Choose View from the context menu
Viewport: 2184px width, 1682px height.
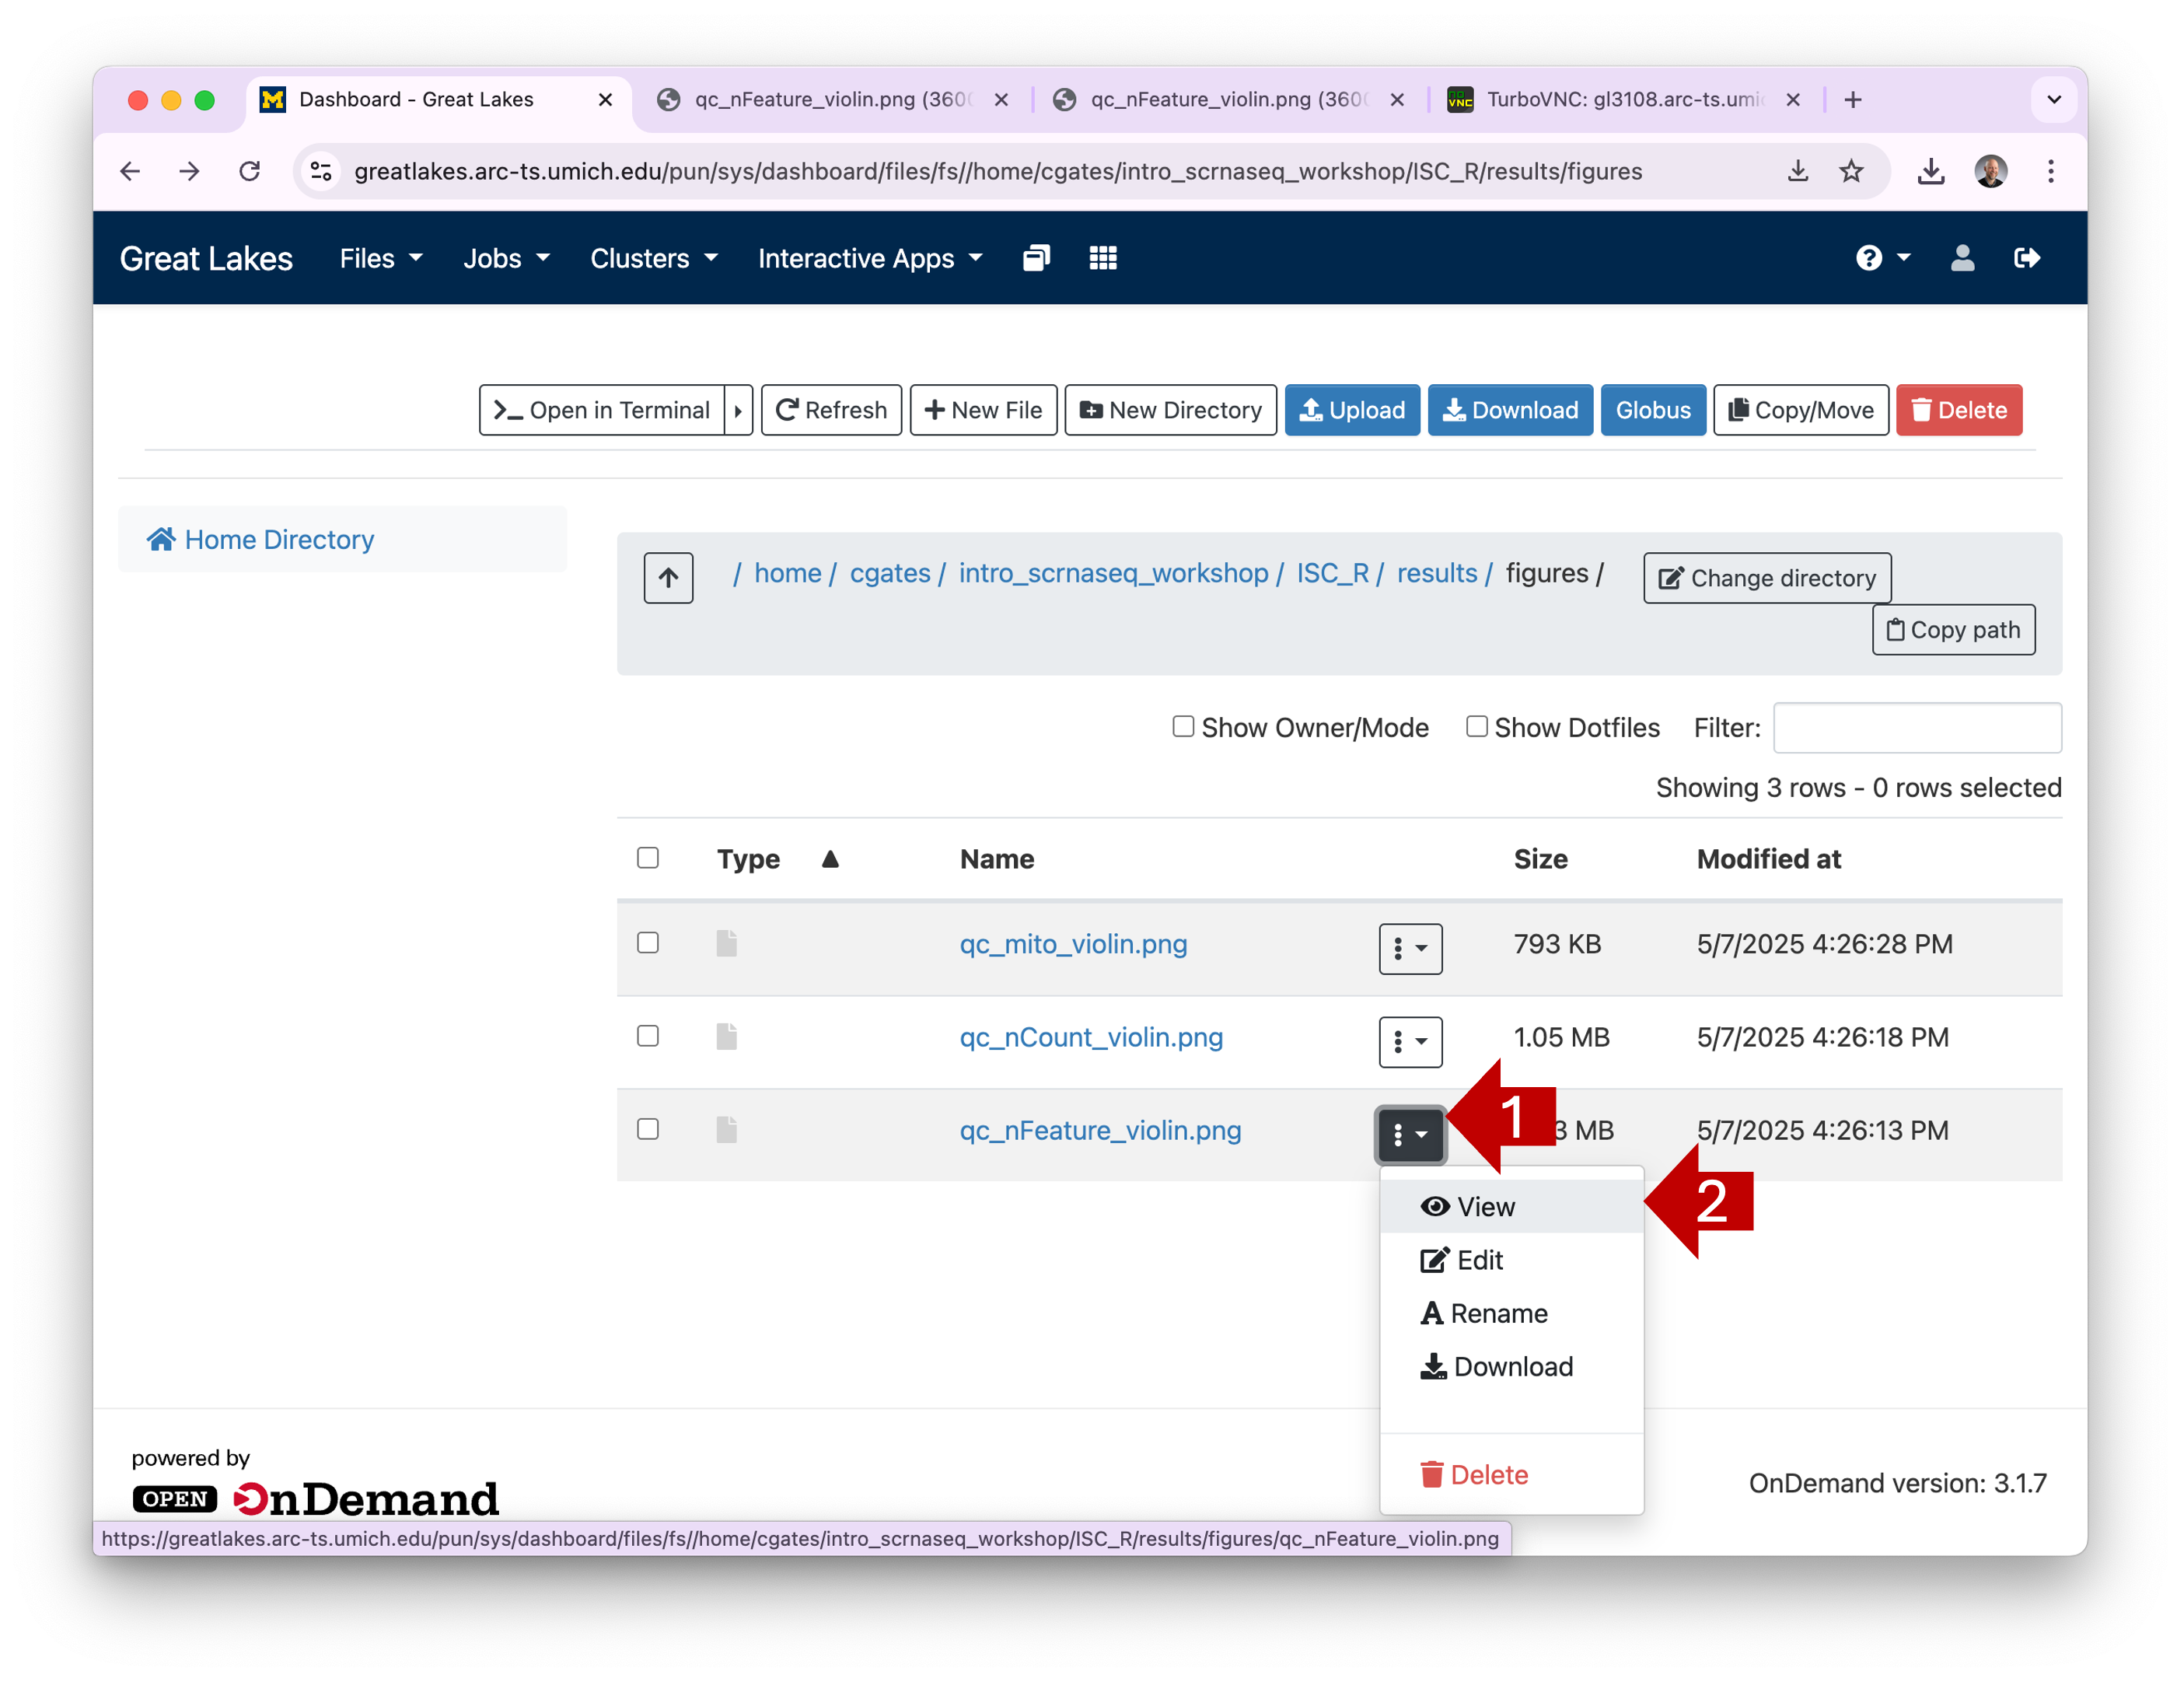pos(1484,1207)
